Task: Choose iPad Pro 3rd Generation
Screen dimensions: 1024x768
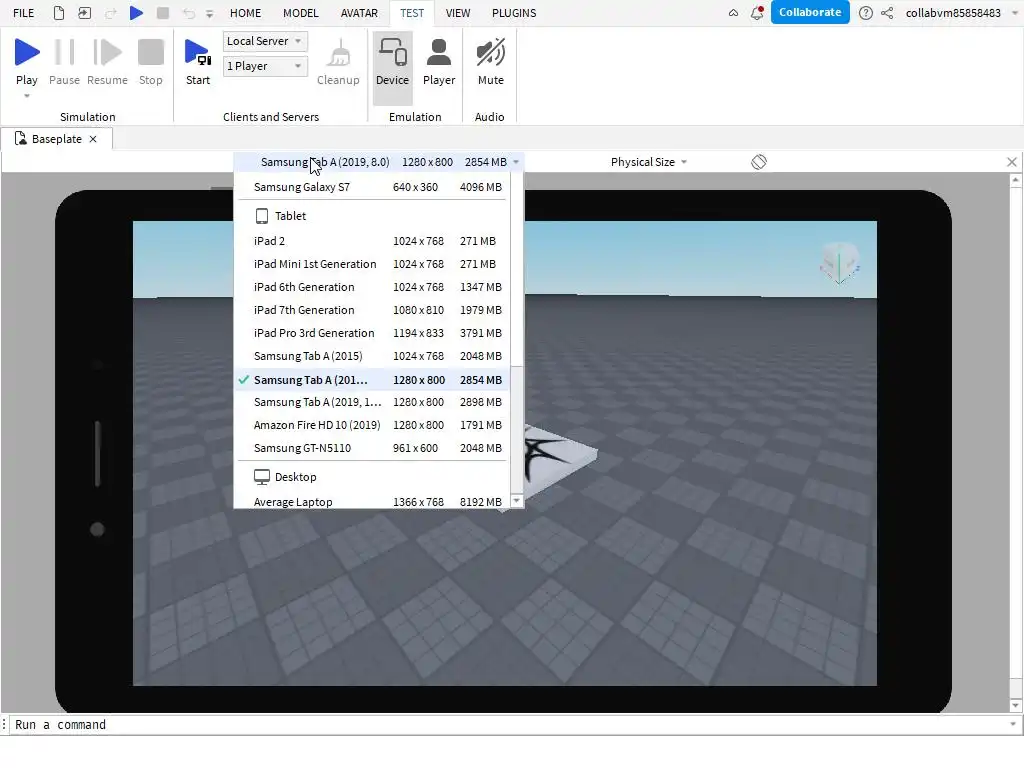Action: (x=372, y=333)
